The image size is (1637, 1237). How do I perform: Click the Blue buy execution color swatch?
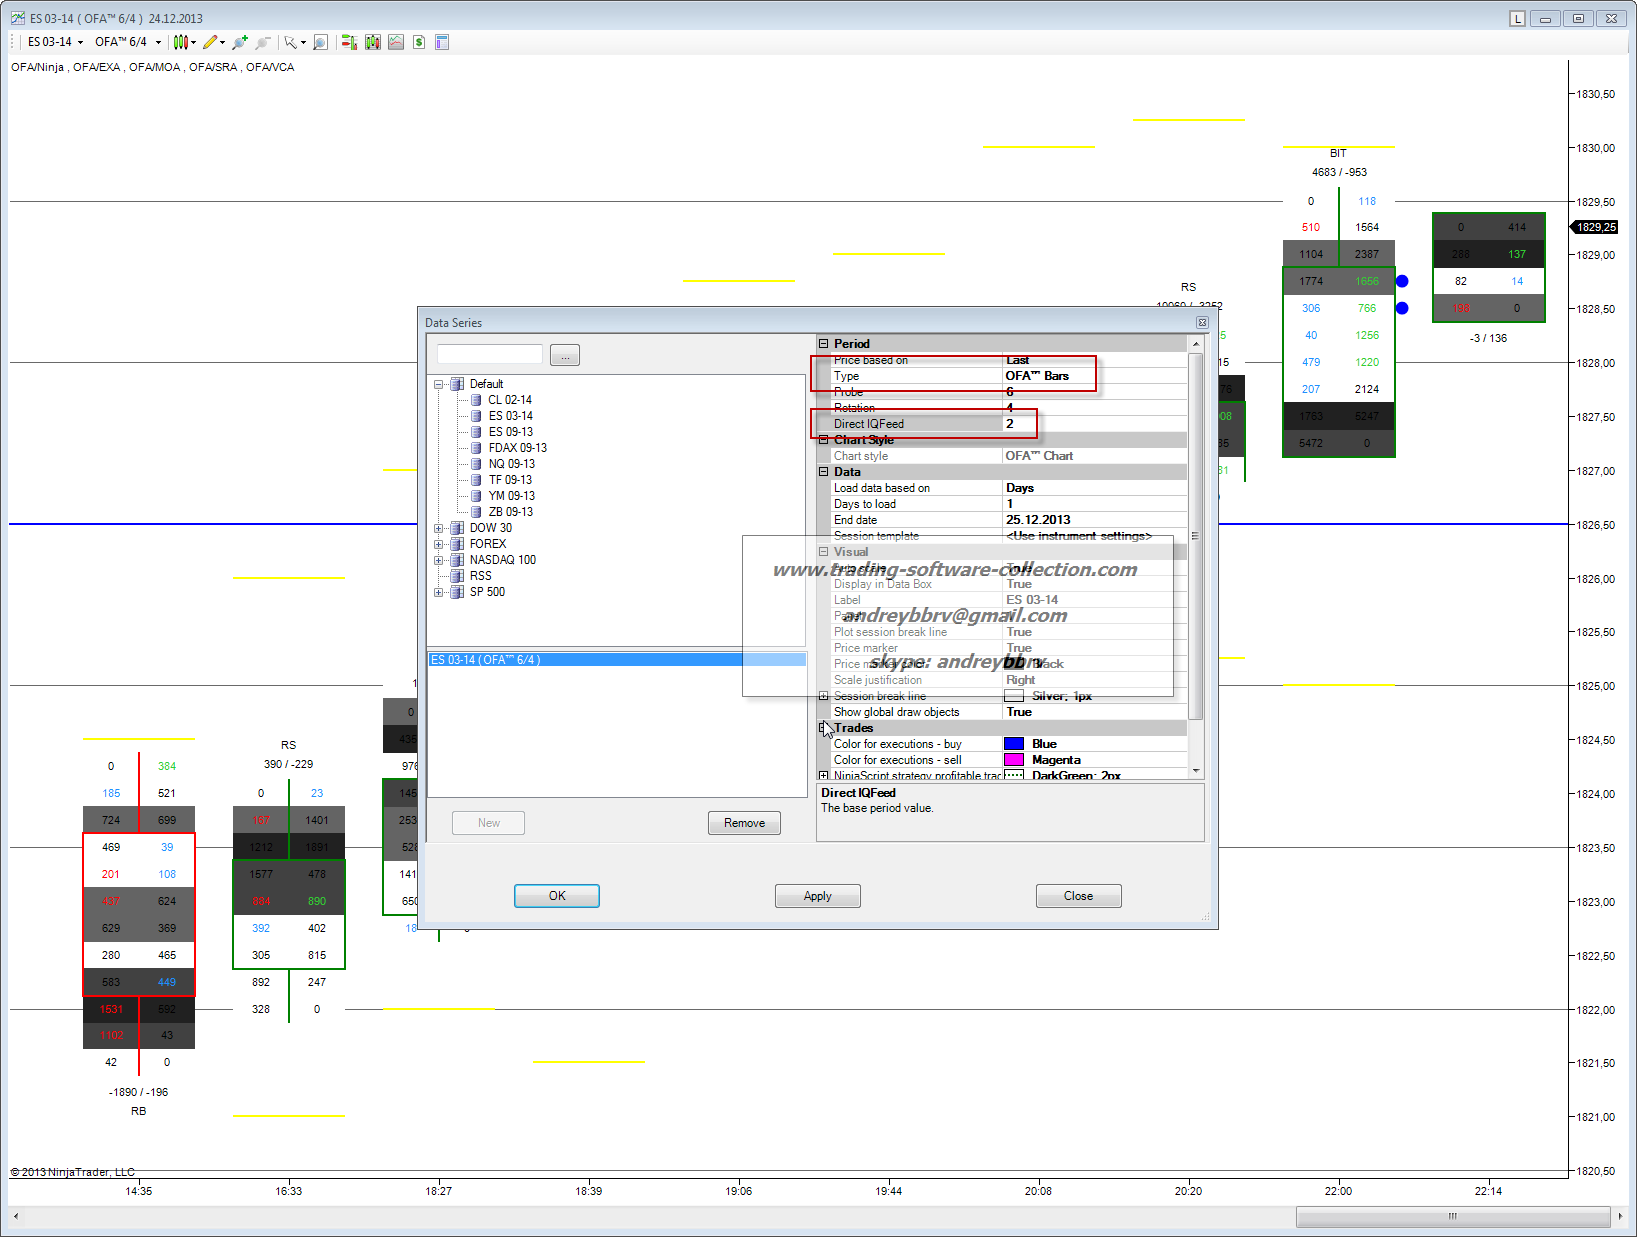[1014, 744]
